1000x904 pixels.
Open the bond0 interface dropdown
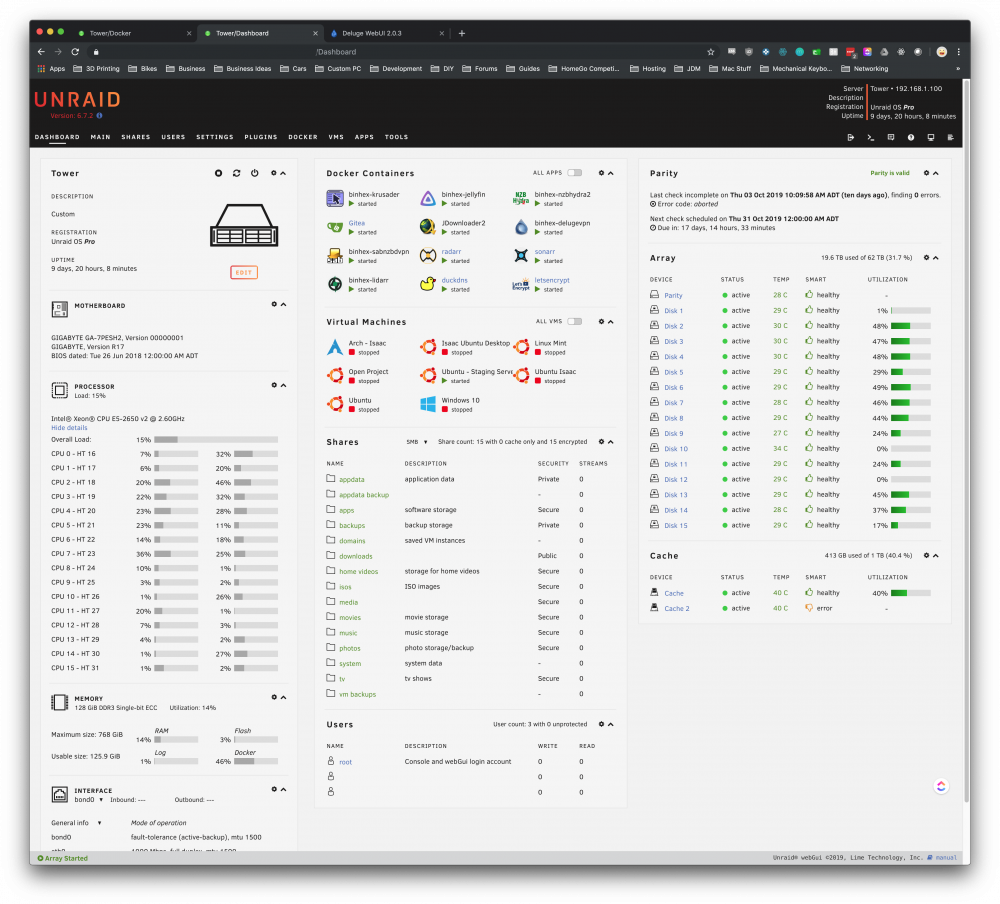click(89, 799)
